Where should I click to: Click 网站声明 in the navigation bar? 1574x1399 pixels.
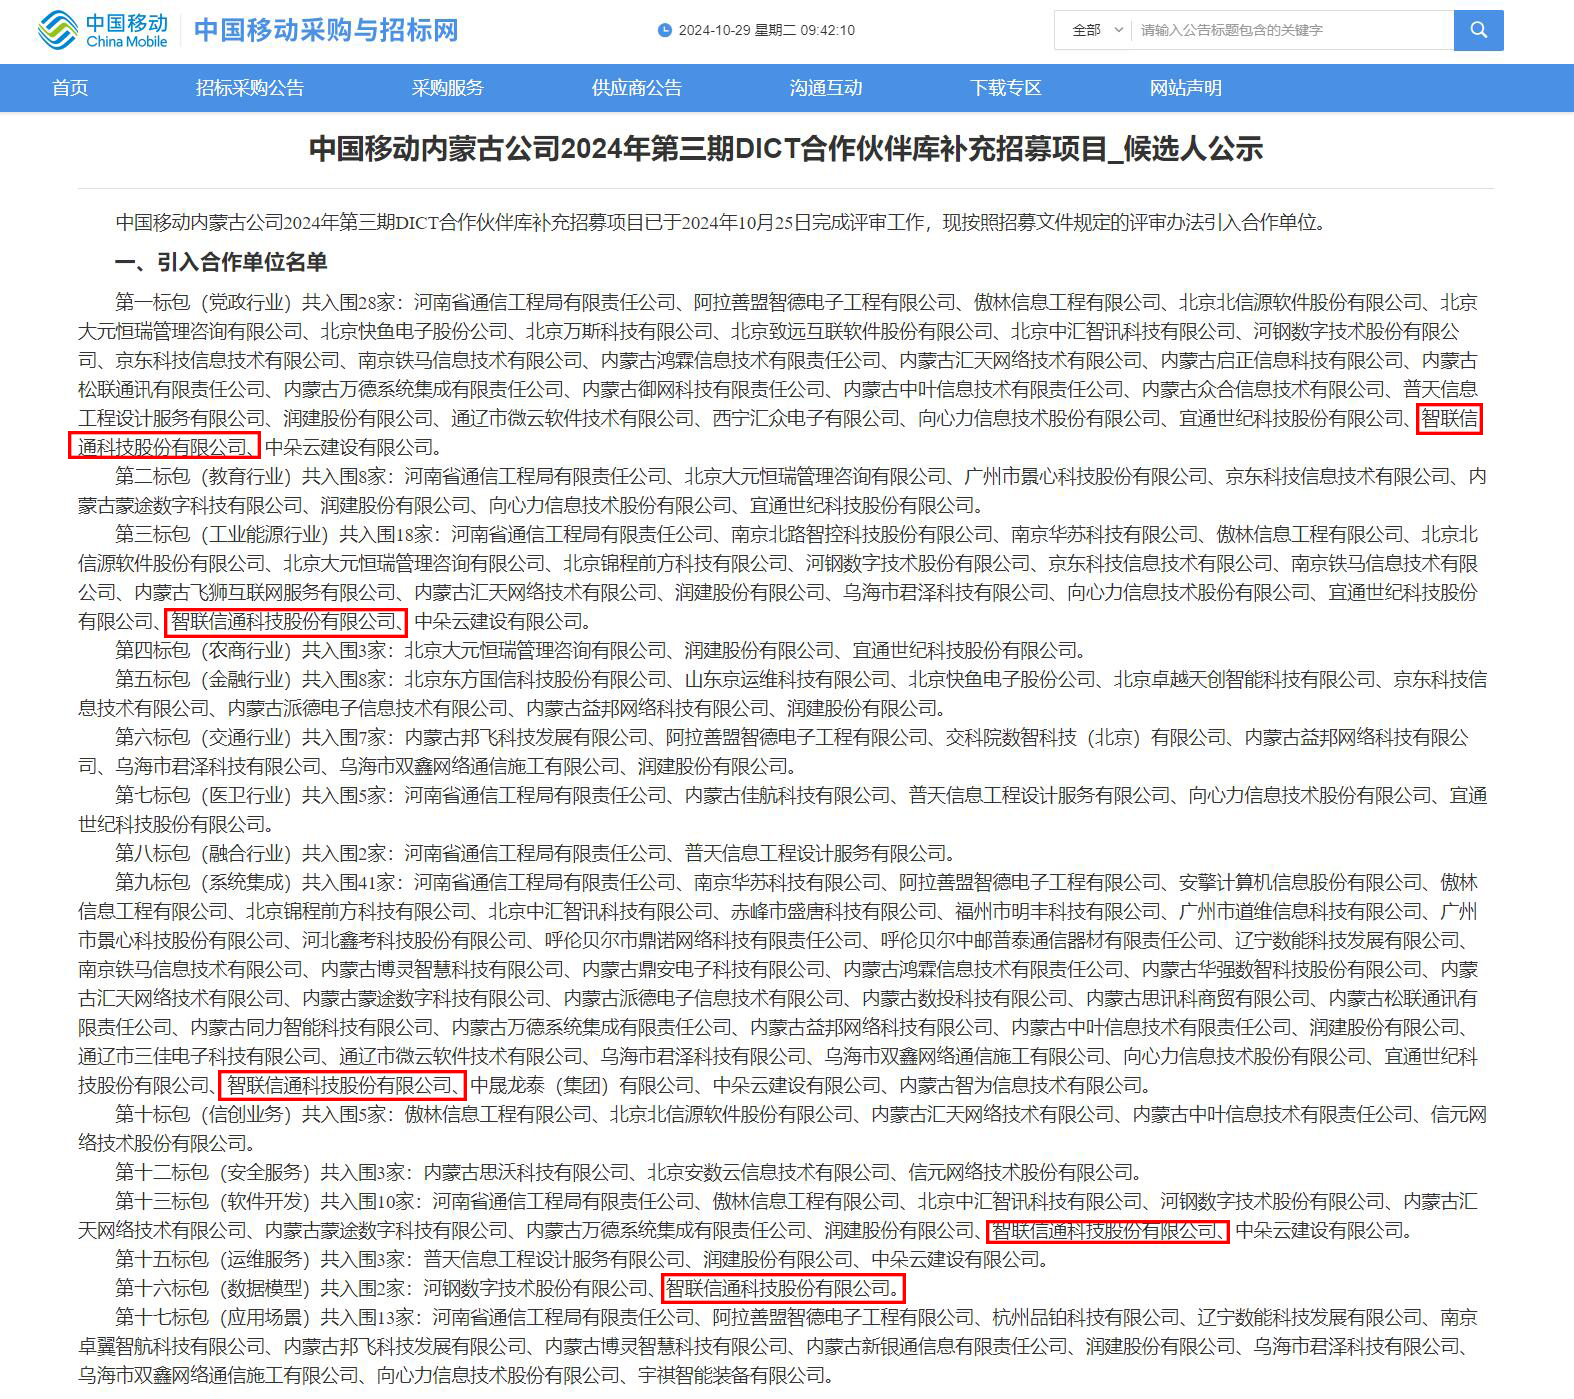click(1186, 88)
